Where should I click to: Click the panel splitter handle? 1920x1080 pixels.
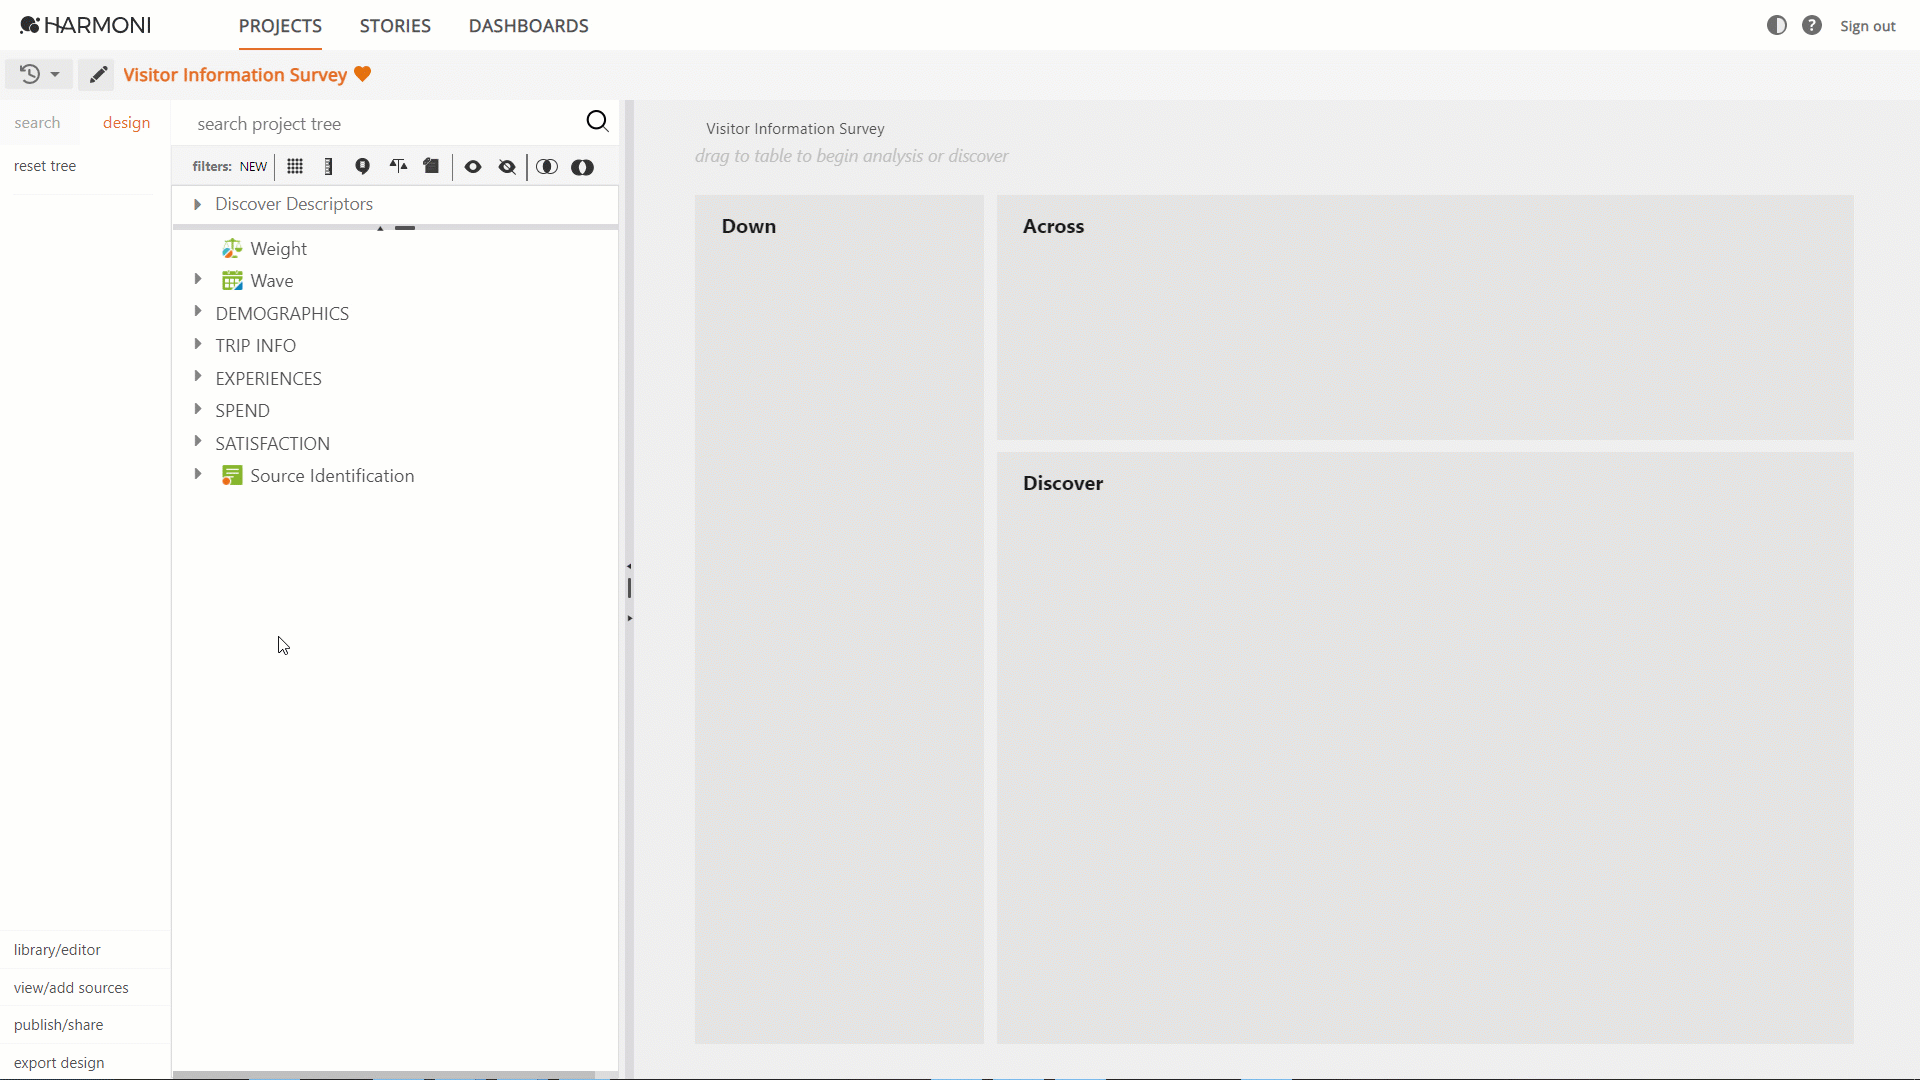pos(629,588)
